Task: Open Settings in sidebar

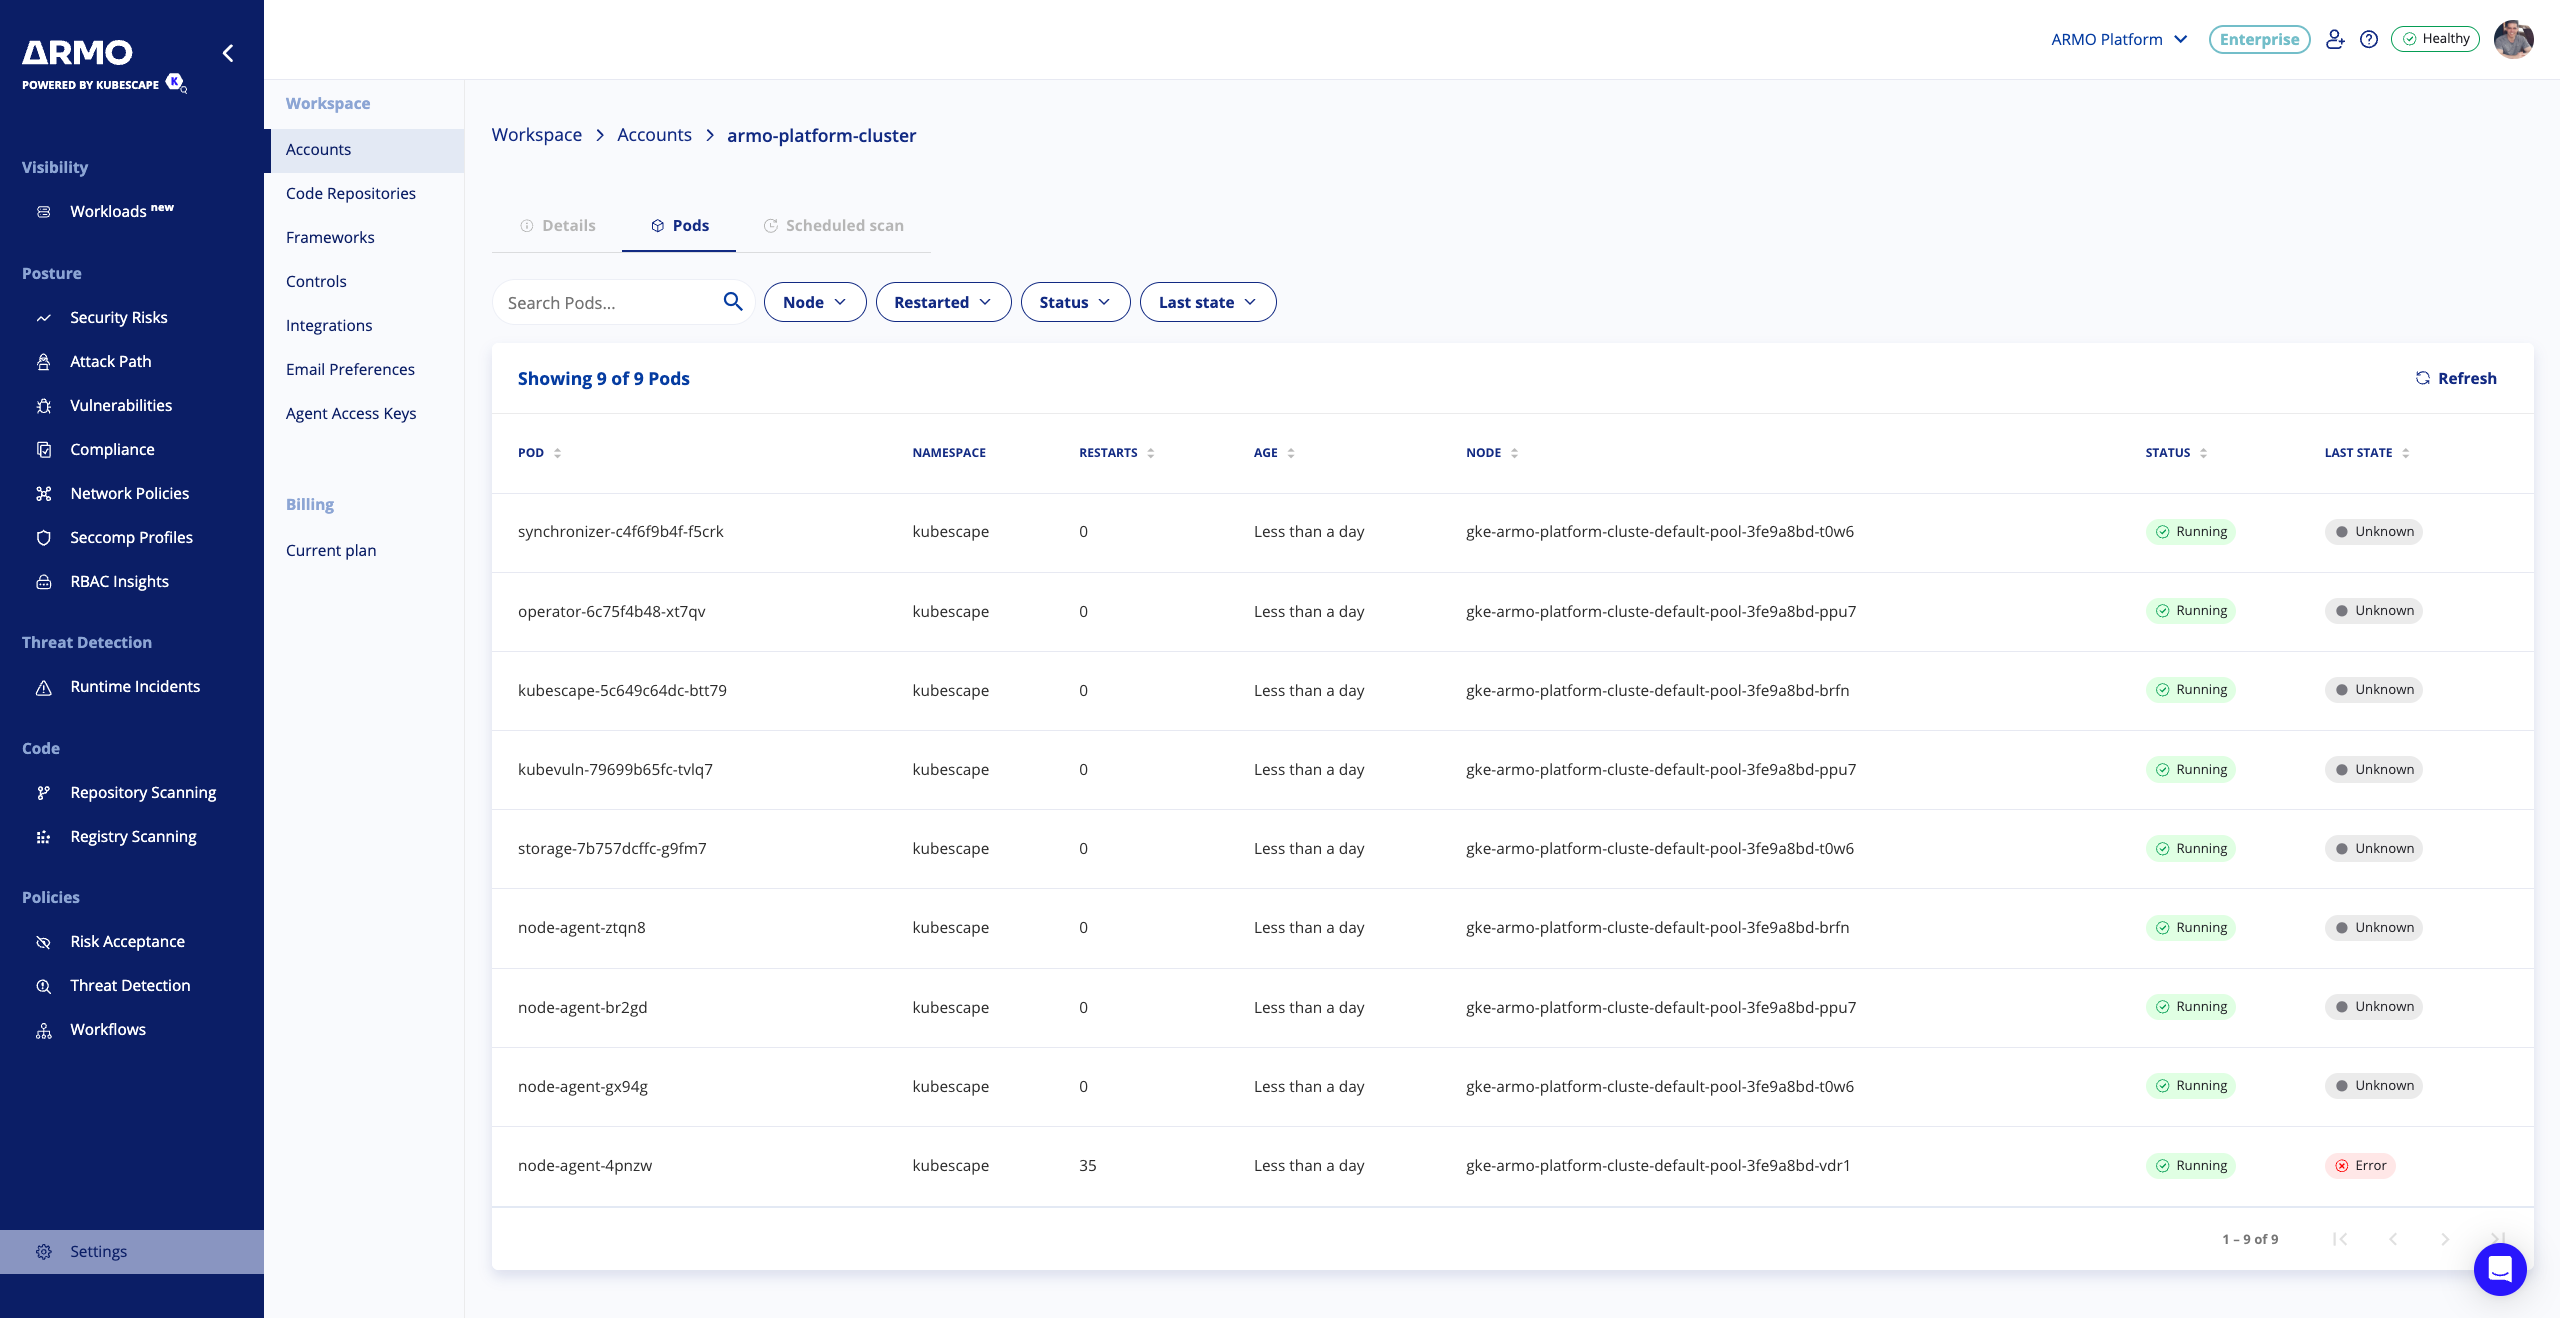Action: point(132,1251)
